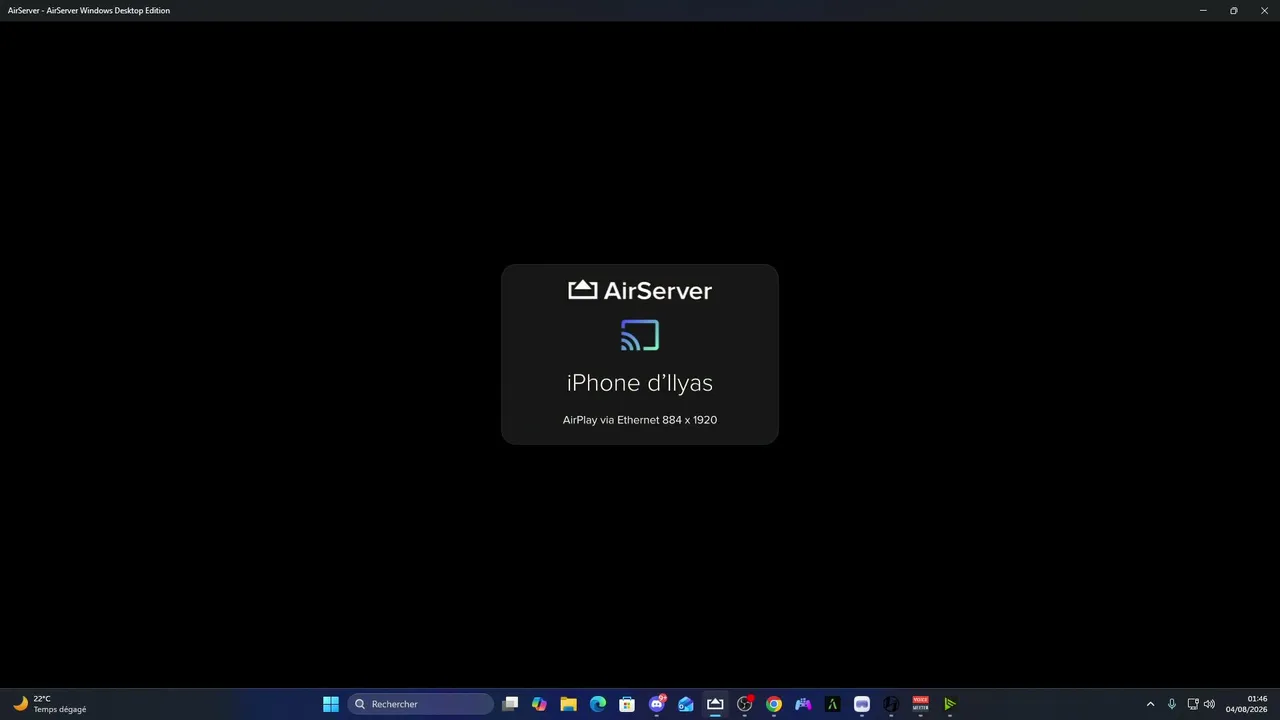
Task: Click the Rechercher taskbar search box
Action: tap(421, 704)
